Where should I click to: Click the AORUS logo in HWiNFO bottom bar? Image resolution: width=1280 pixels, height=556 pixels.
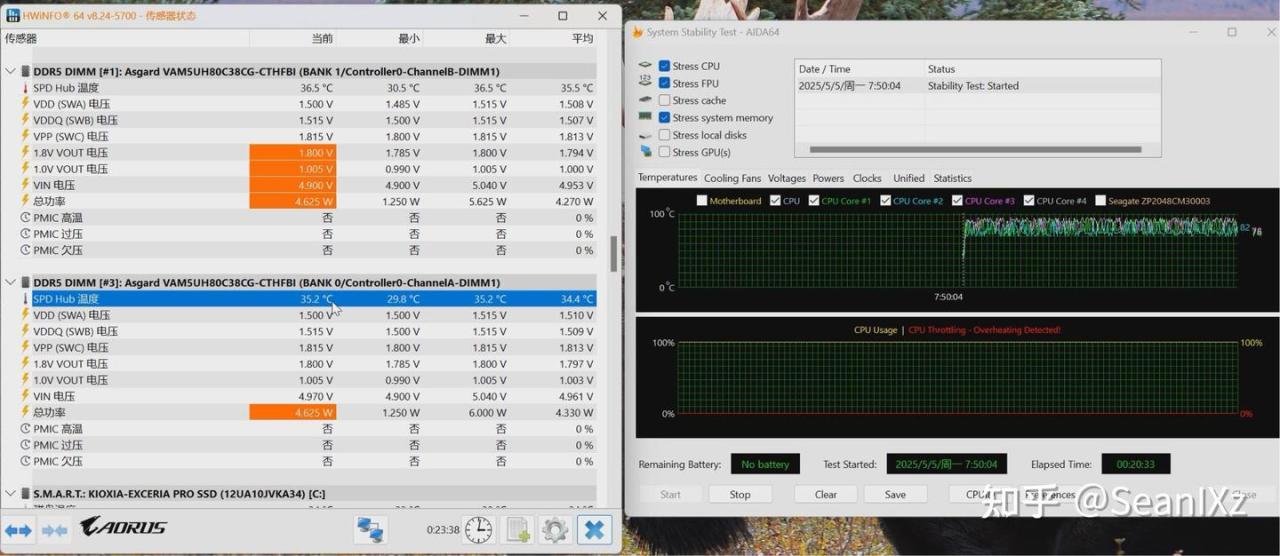123,527
